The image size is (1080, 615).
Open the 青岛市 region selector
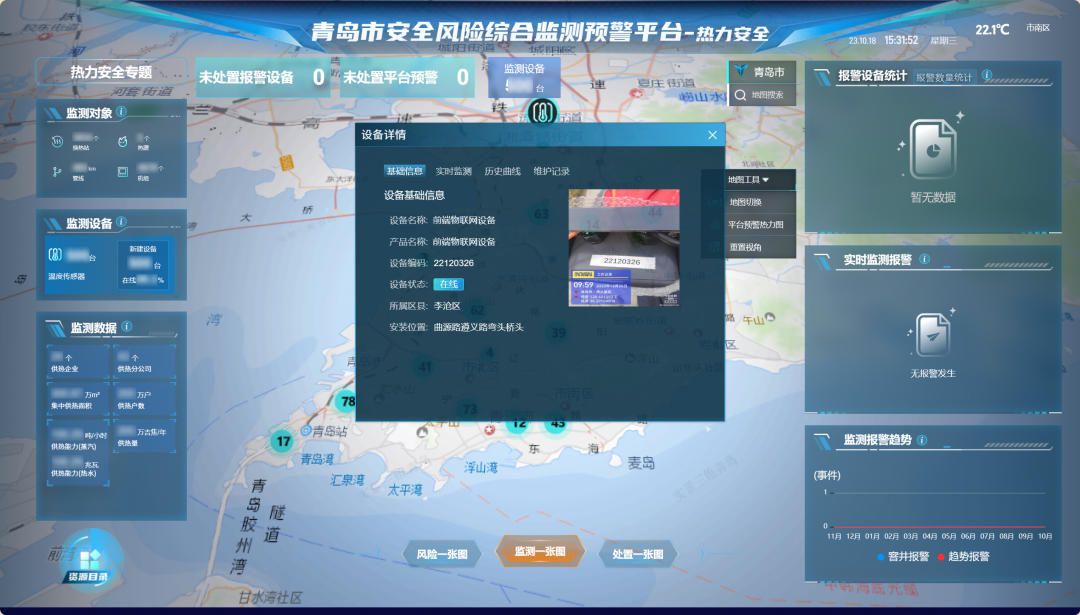760,72
